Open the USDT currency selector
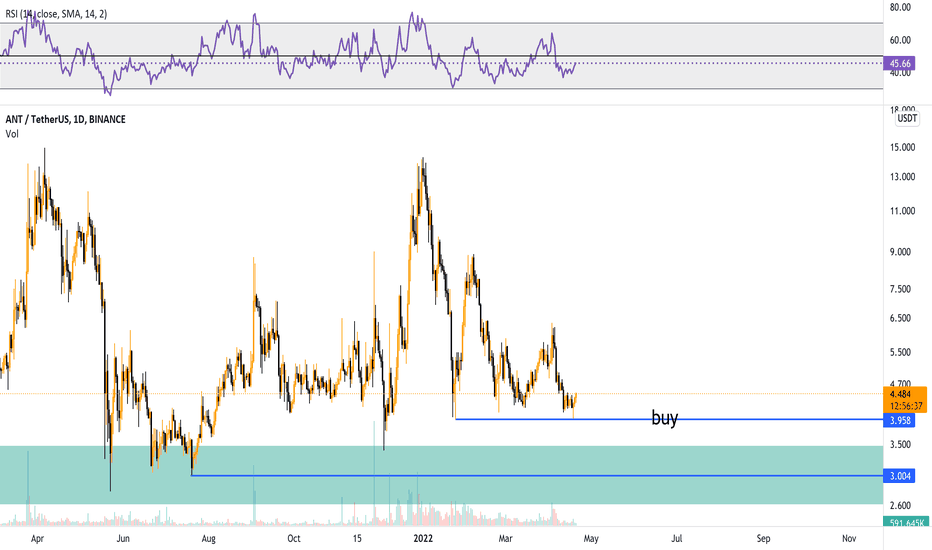This screenshot has height=550, width=932. tap(907, 118)
